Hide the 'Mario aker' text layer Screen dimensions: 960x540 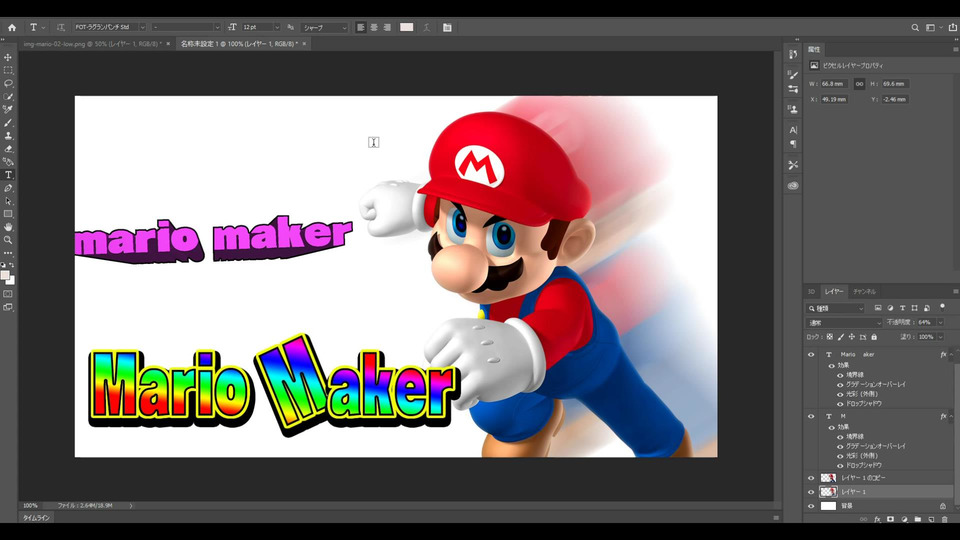point(811,355)
